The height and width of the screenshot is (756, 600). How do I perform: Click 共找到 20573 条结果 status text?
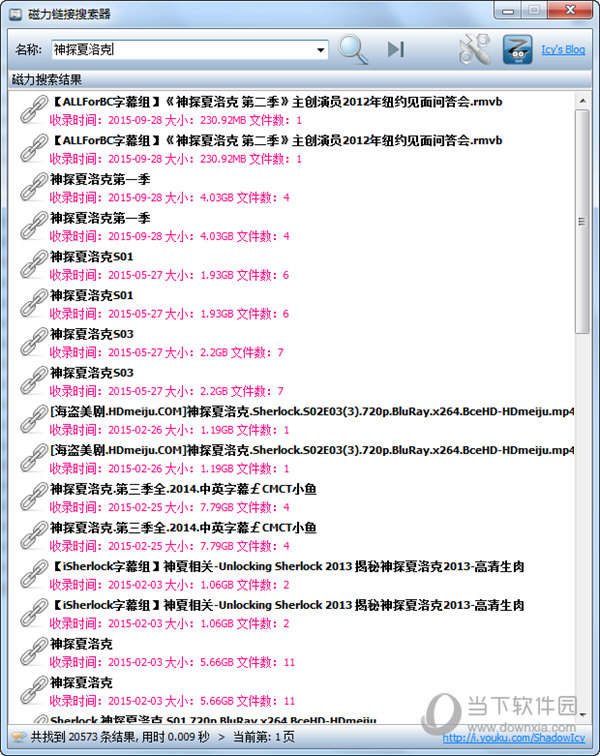[x=82, y=737]
